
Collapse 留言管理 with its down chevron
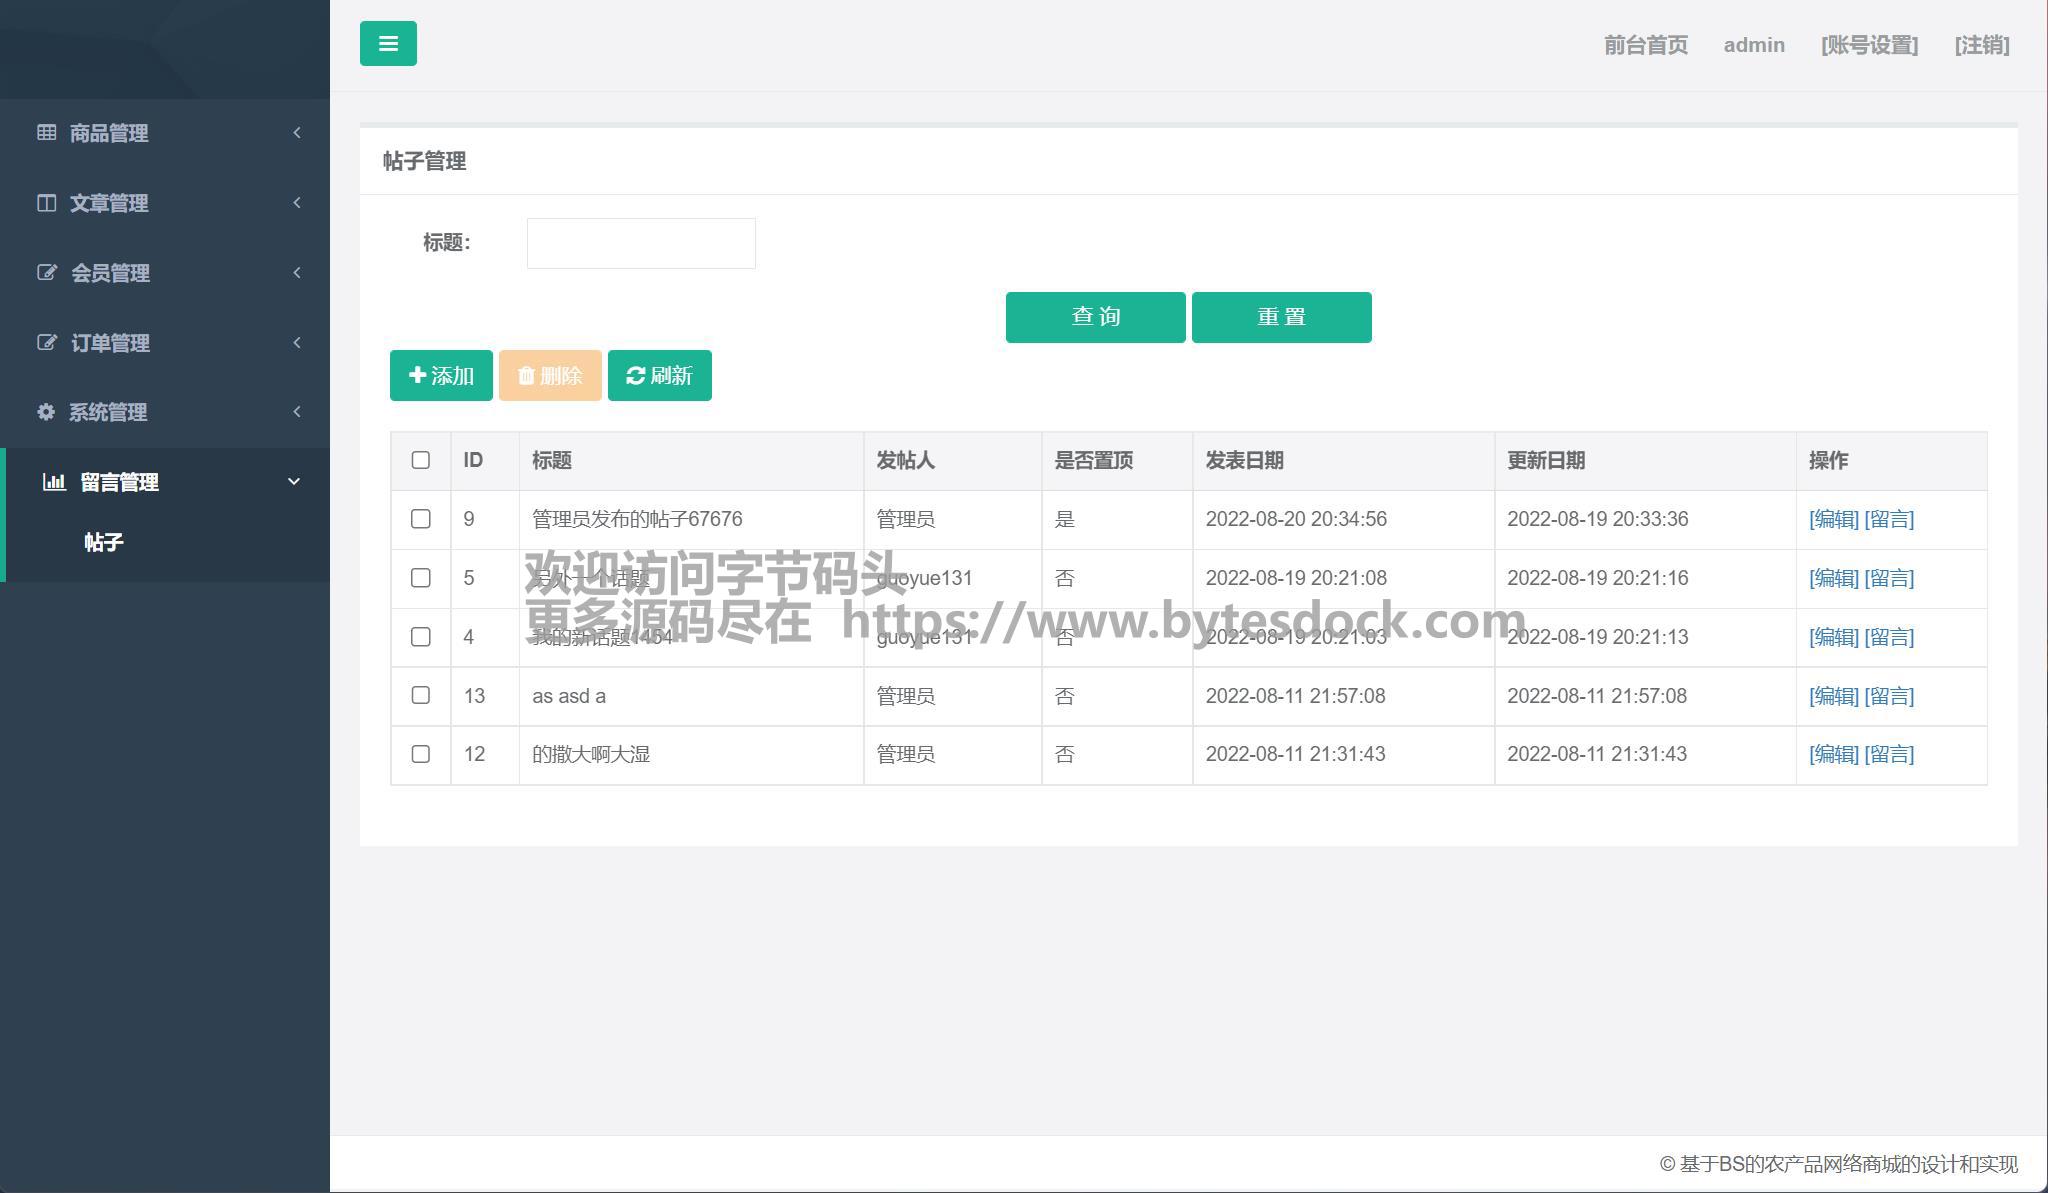coord(294,482)
